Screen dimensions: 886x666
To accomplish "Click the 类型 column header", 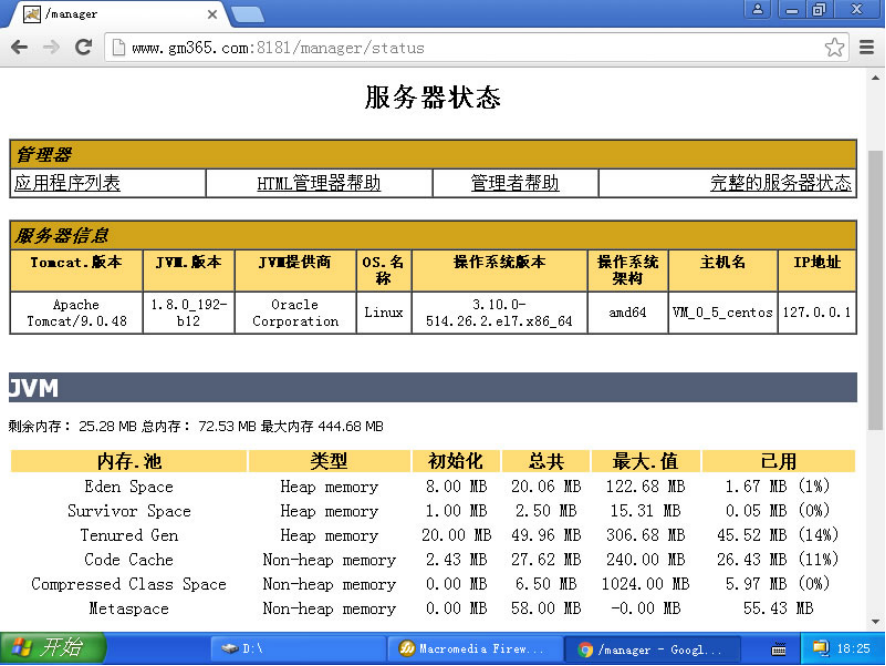I will (329, 462).
